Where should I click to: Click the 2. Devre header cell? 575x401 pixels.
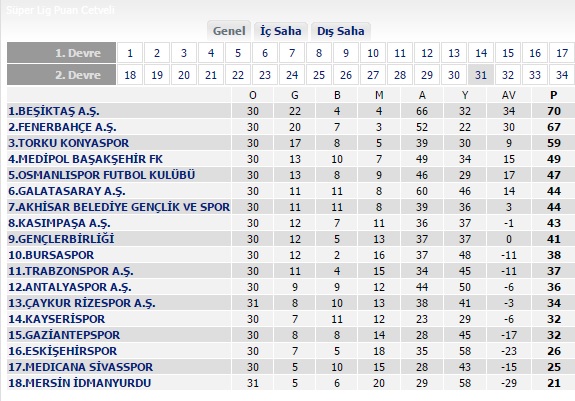click(x=61, y=75)
